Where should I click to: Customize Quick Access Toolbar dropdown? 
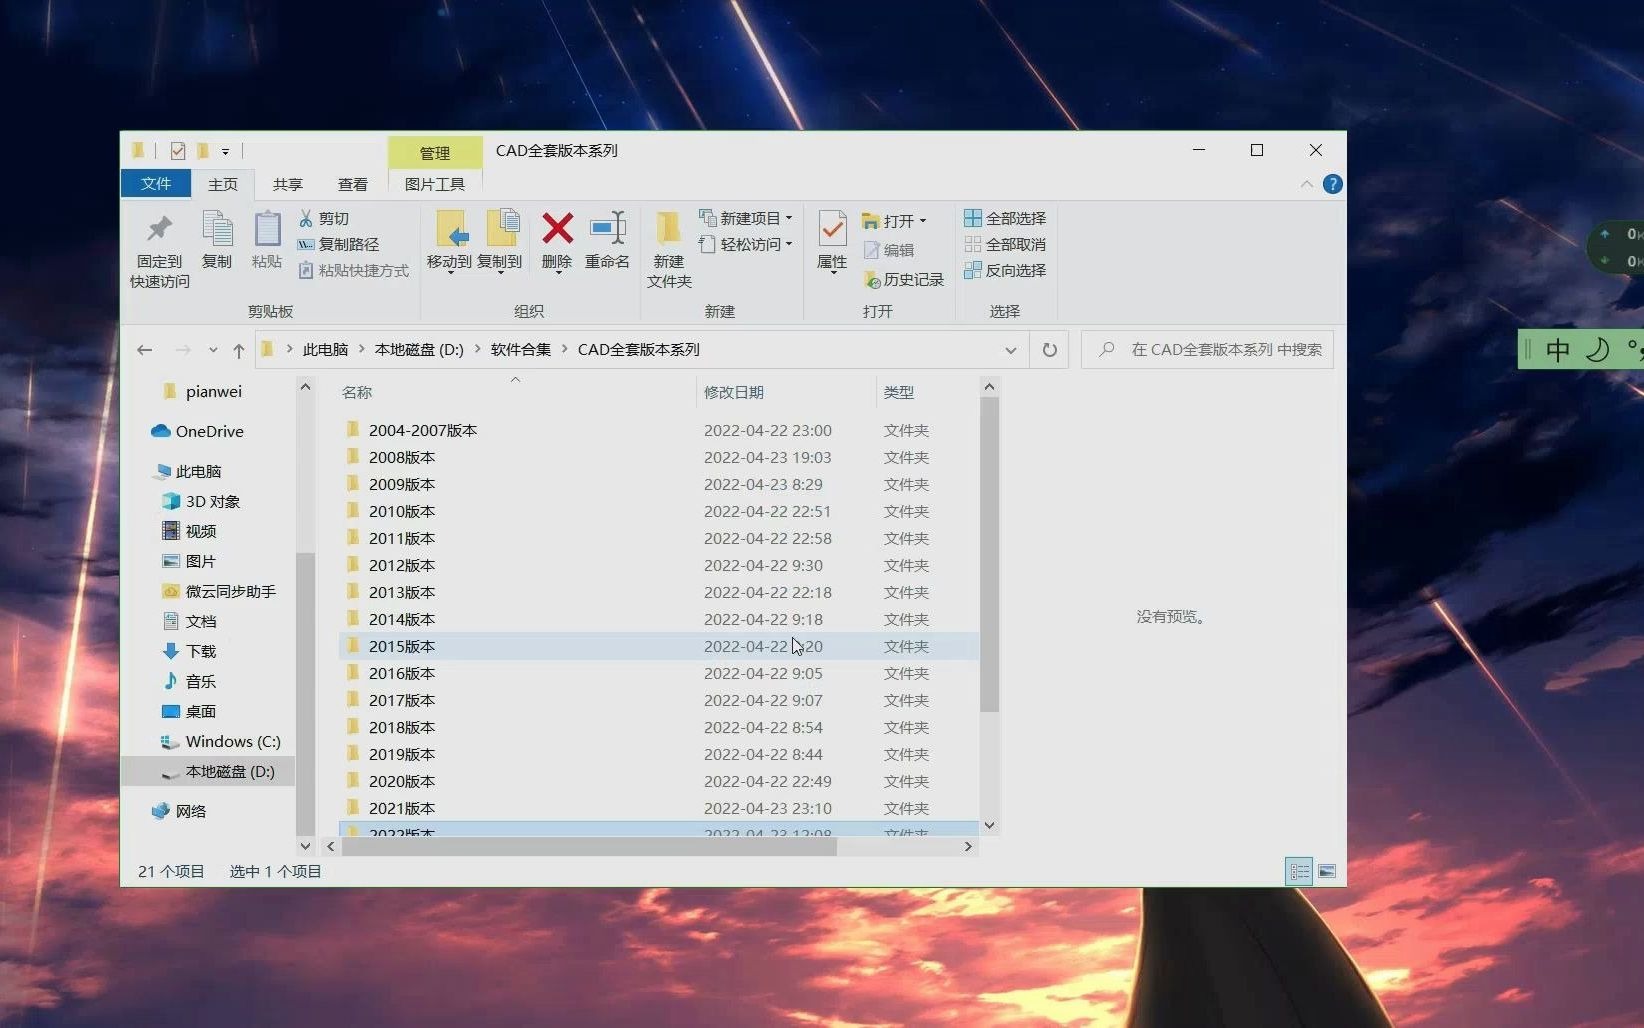tap(225, 152)
